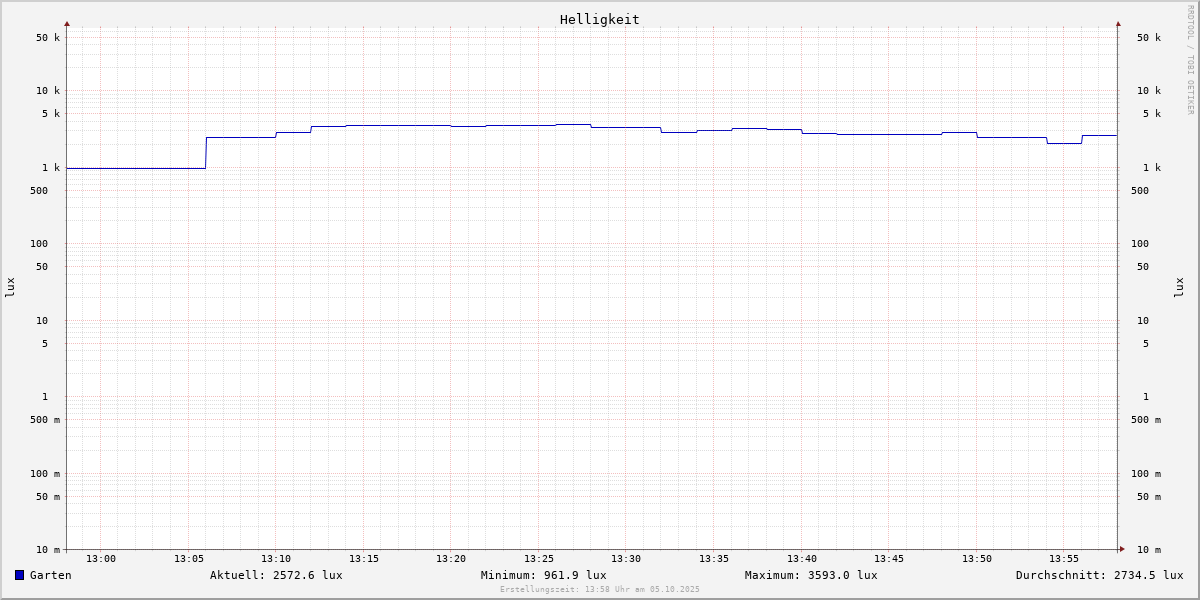The image size is (1200, 600).
Task: Pick the 13:15 time axis tick label
Action: 364,559
